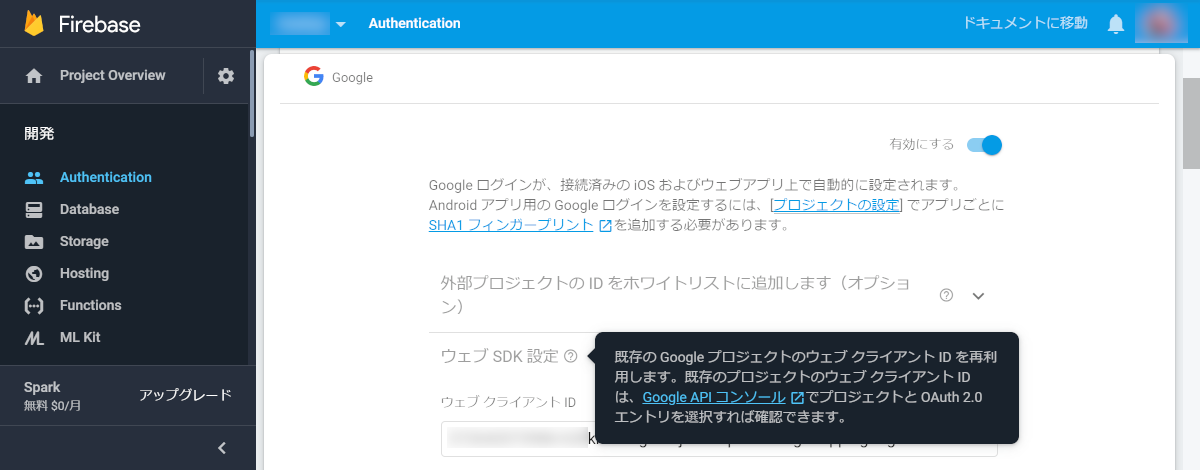Click the Authentication header title
This screenshot has width=1200, height=470.
(x=415, y=23)
